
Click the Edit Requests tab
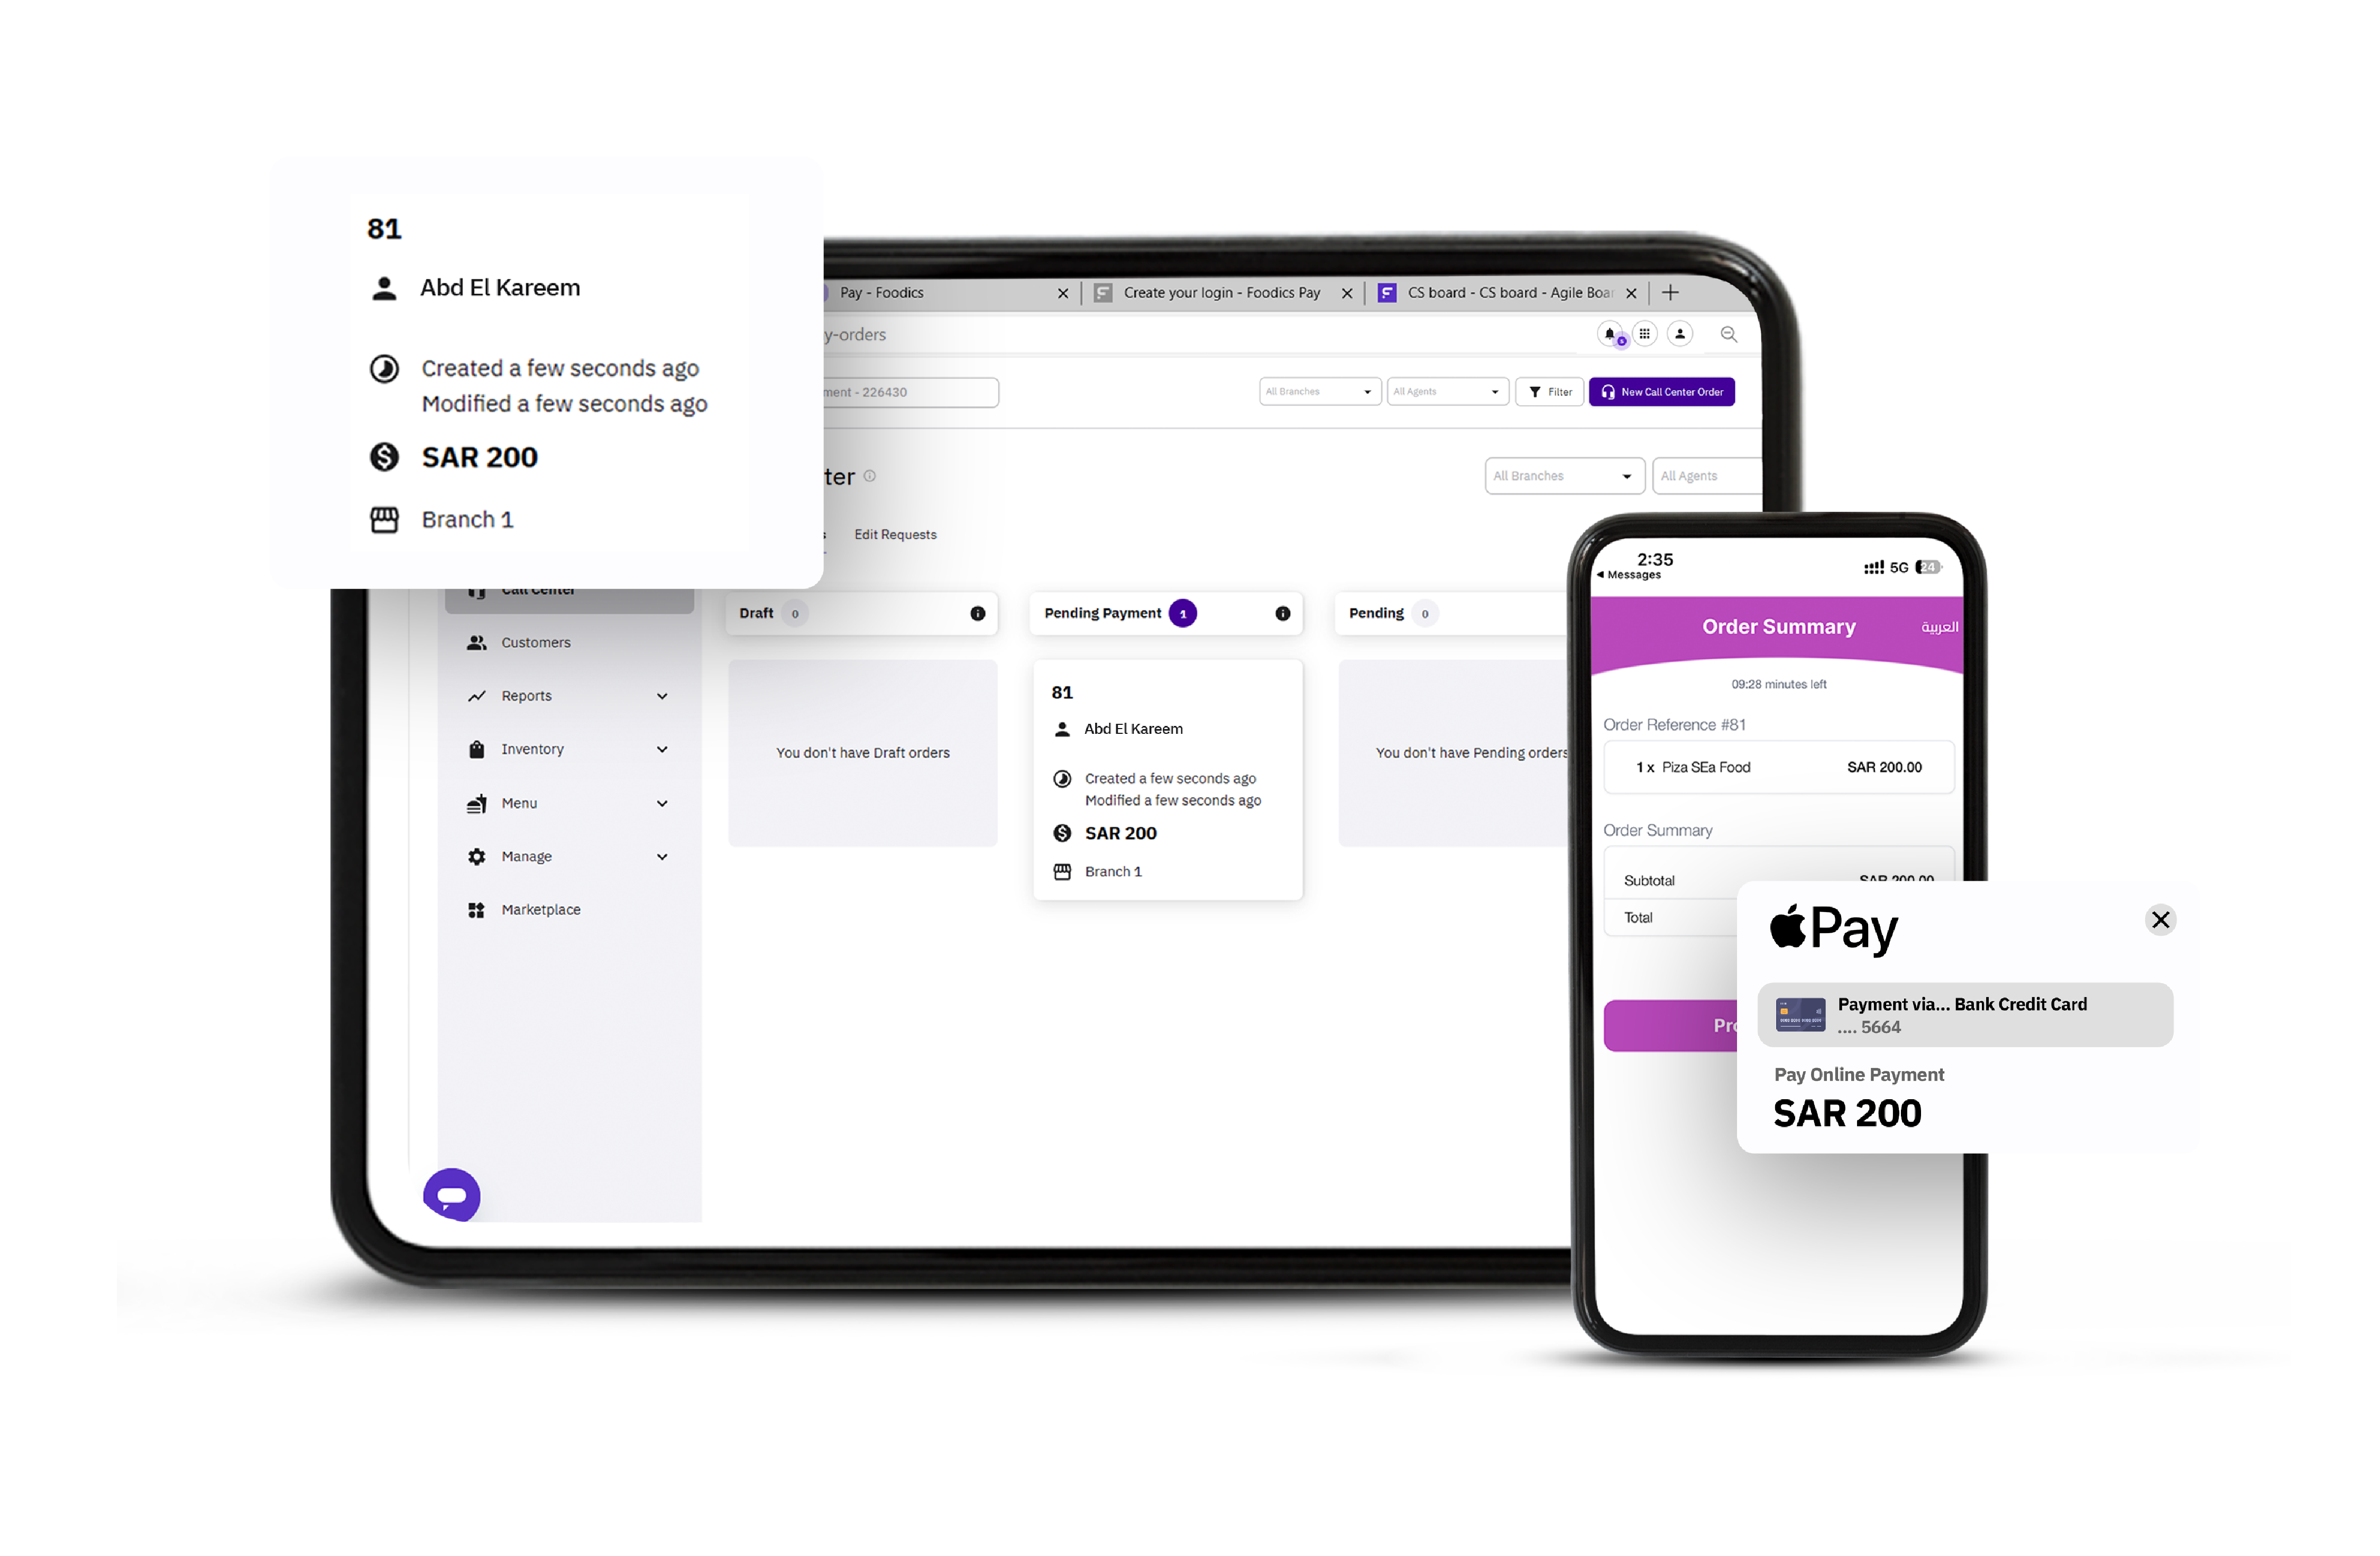(896, 533)
